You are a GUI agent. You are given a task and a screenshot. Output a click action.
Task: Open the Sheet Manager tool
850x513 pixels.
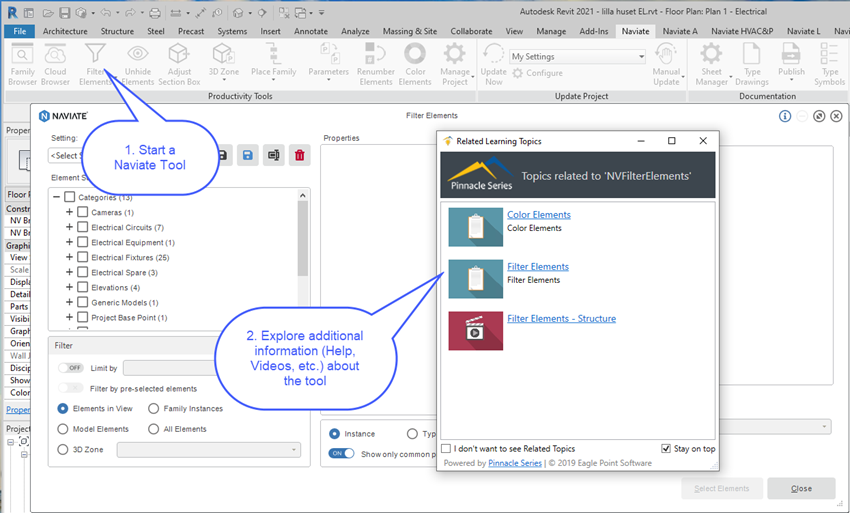click(711, 65)
